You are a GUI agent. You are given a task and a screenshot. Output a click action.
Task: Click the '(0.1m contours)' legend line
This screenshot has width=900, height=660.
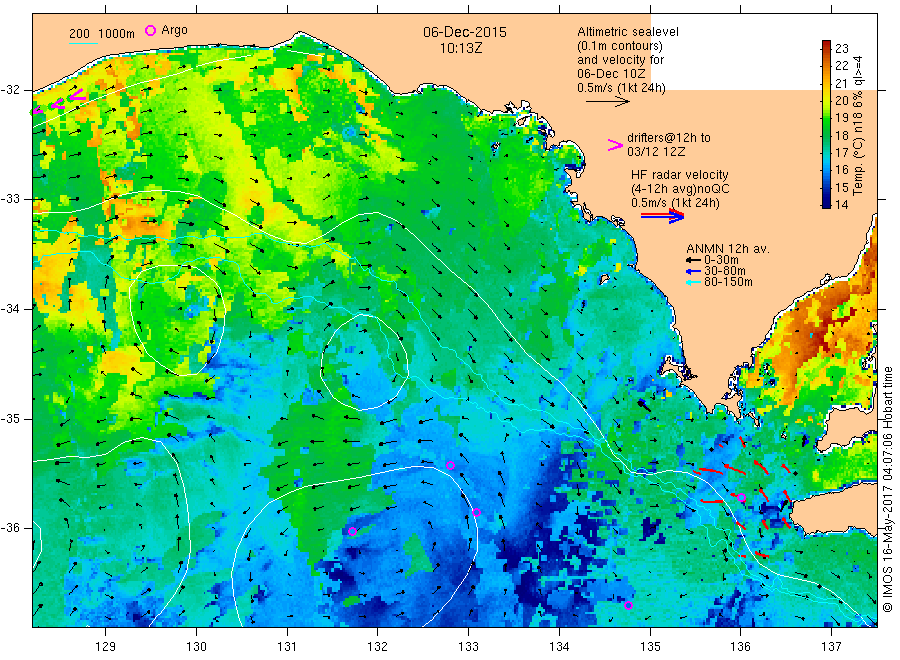620,46
